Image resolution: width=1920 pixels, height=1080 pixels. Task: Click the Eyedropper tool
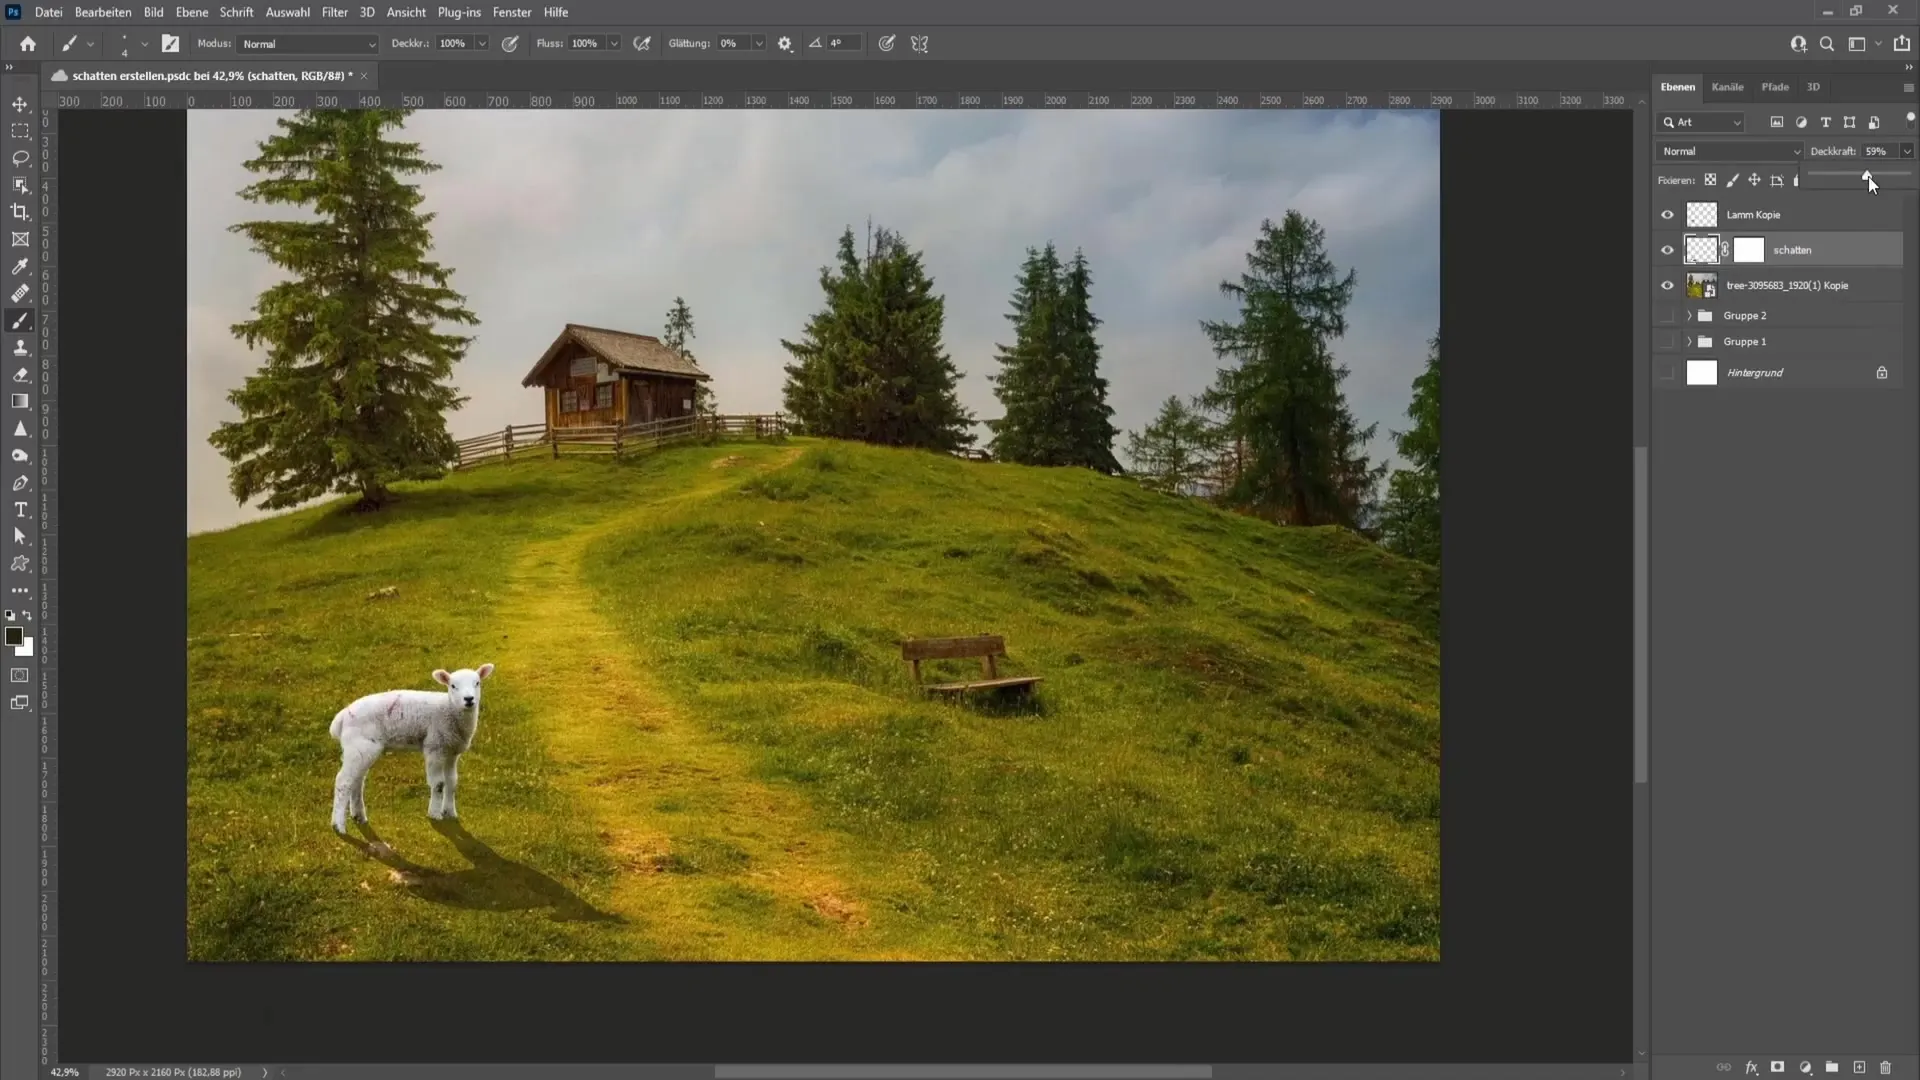click(20, 266)
